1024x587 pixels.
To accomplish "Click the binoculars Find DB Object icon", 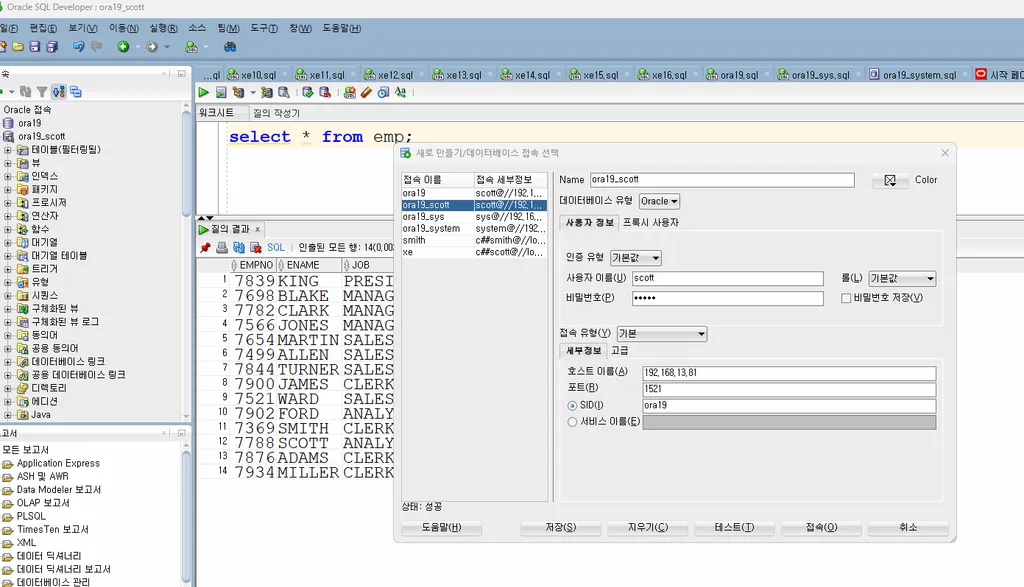I will coord(230,47).
